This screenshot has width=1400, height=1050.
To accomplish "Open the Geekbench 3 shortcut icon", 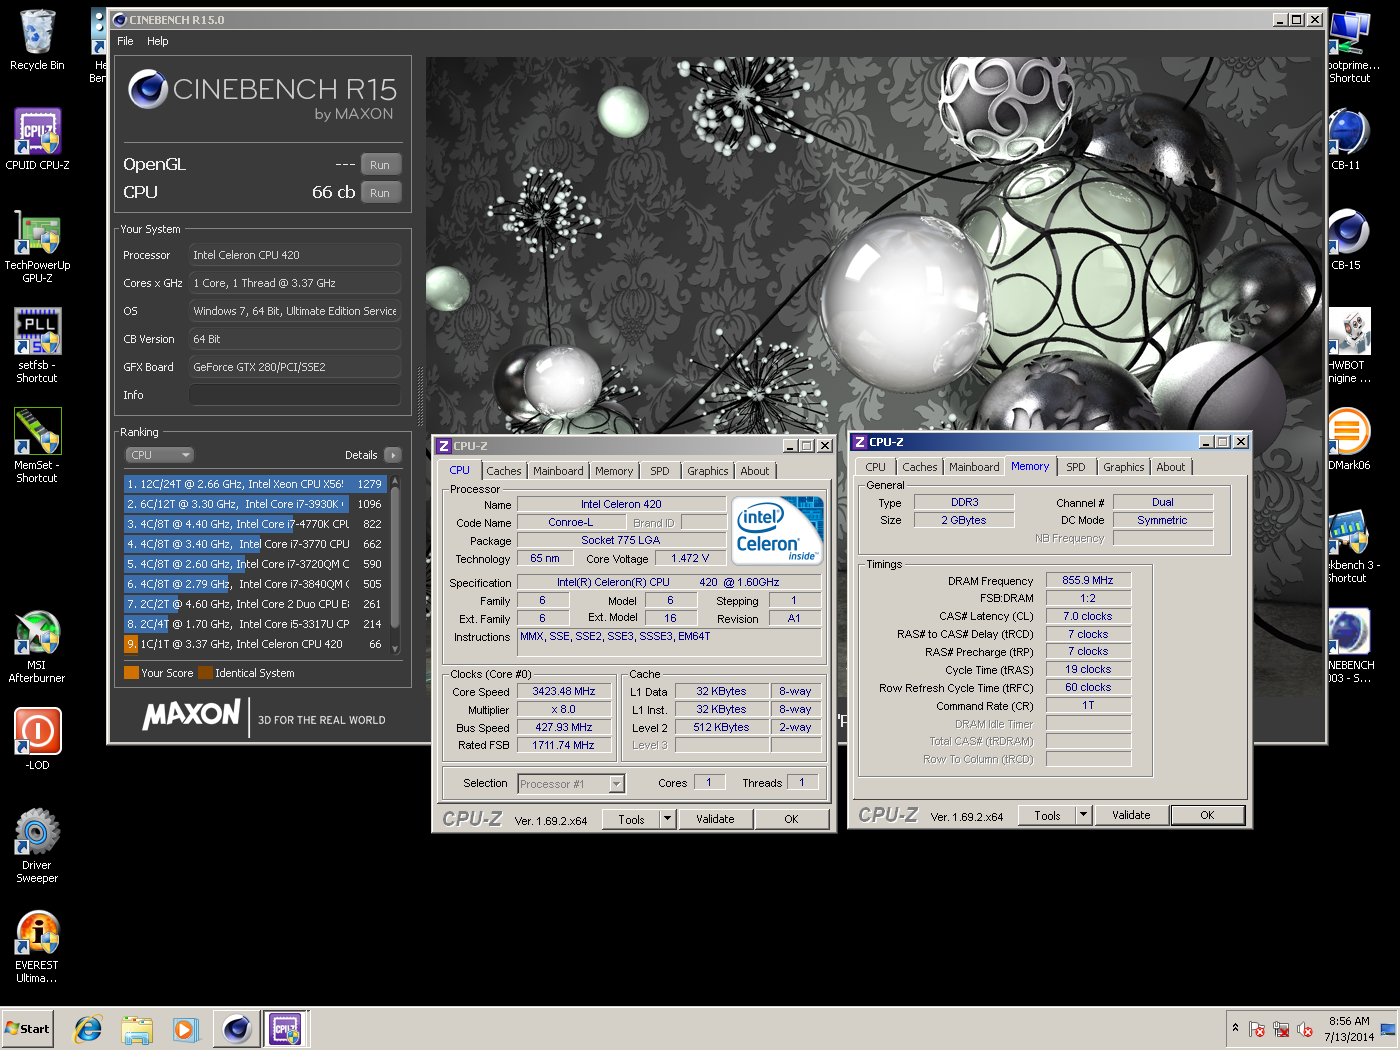I will tap(1352, 546).
